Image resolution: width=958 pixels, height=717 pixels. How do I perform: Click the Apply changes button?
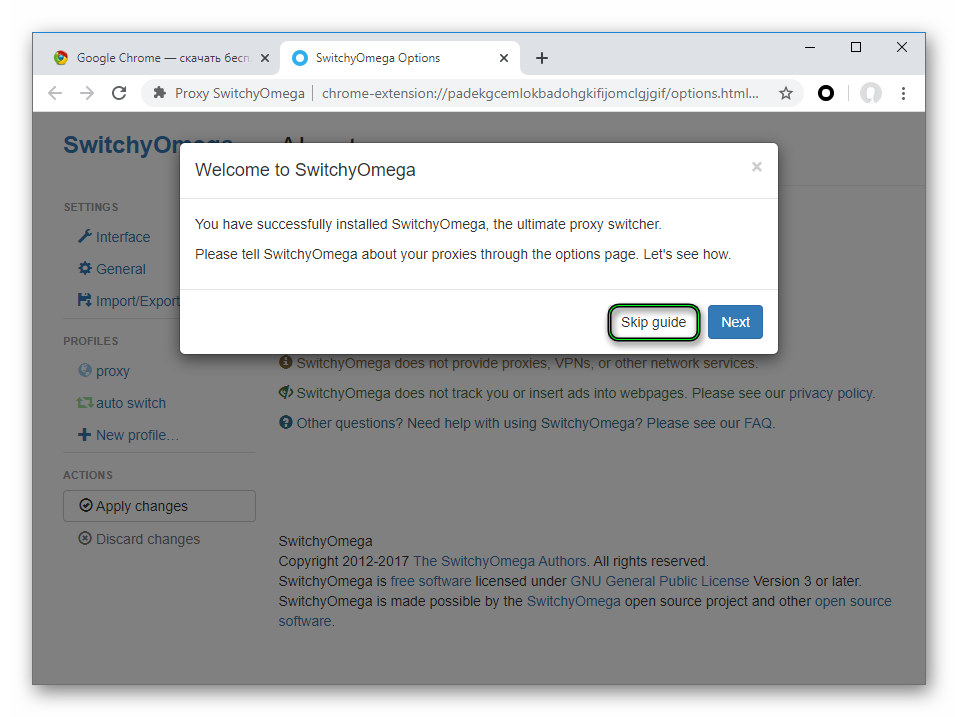tap(159, 506)
